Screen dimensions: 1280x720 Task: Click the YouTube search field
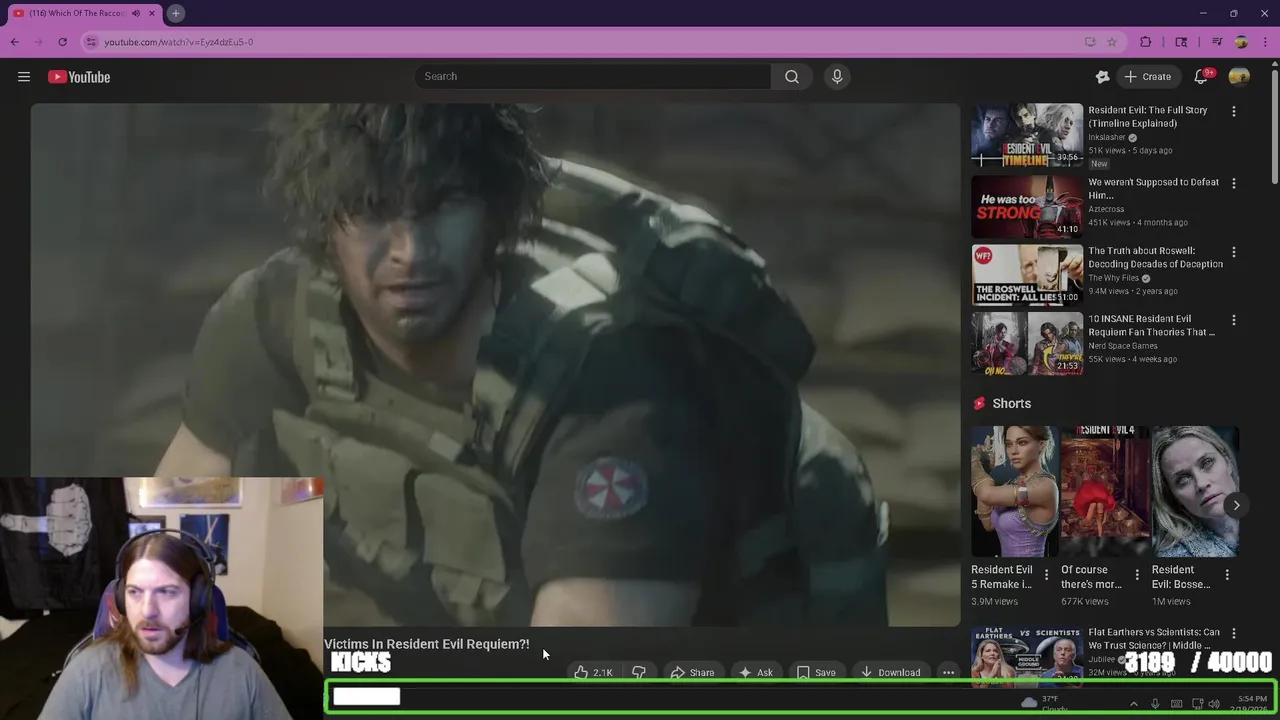click(x=592, y=76)
